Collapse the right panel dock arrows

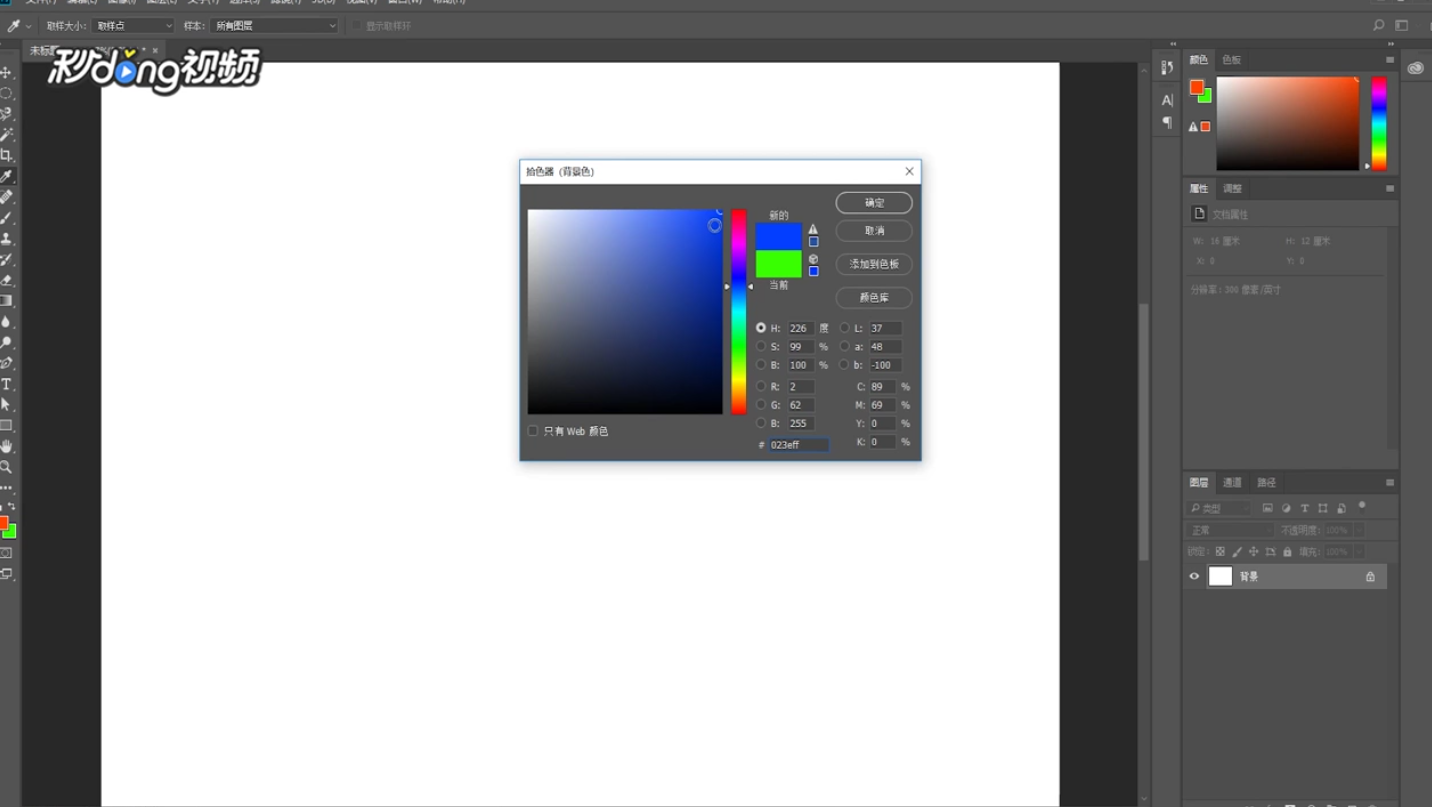coord(1391,44)
